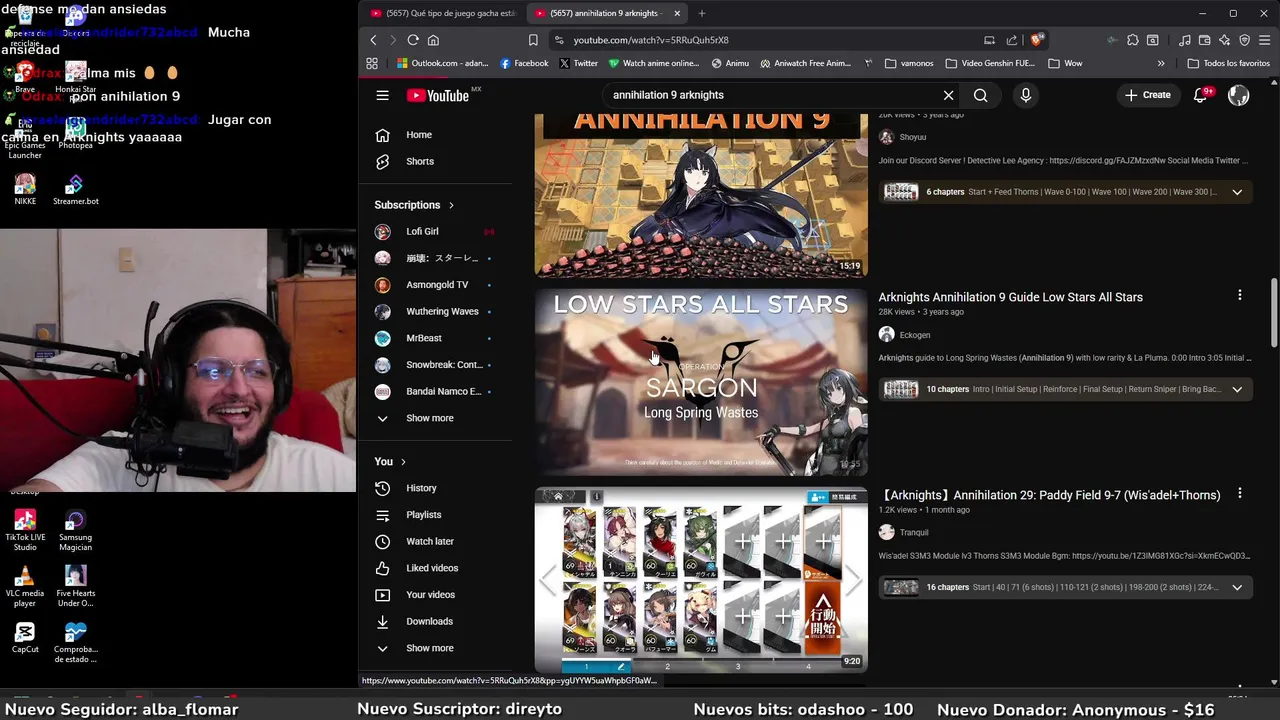Open Shorts in the YouTube sidebar
This screenshot has height=720, width=1280.
pos(419,161)
